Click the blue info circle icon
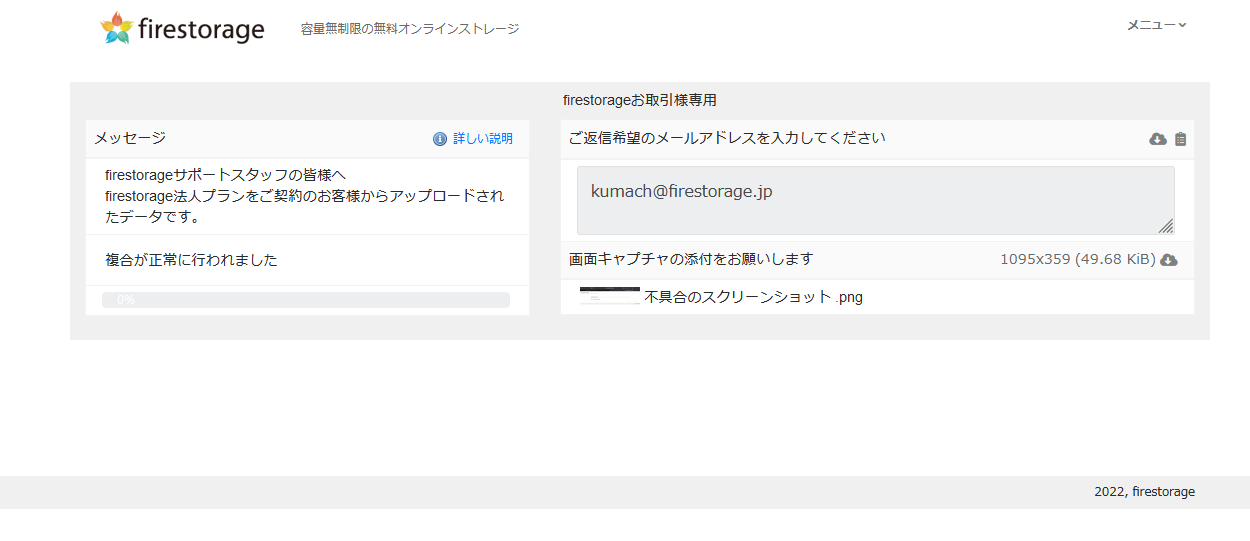This screenshot has width=1250, height=541. (x=440, y=139)
